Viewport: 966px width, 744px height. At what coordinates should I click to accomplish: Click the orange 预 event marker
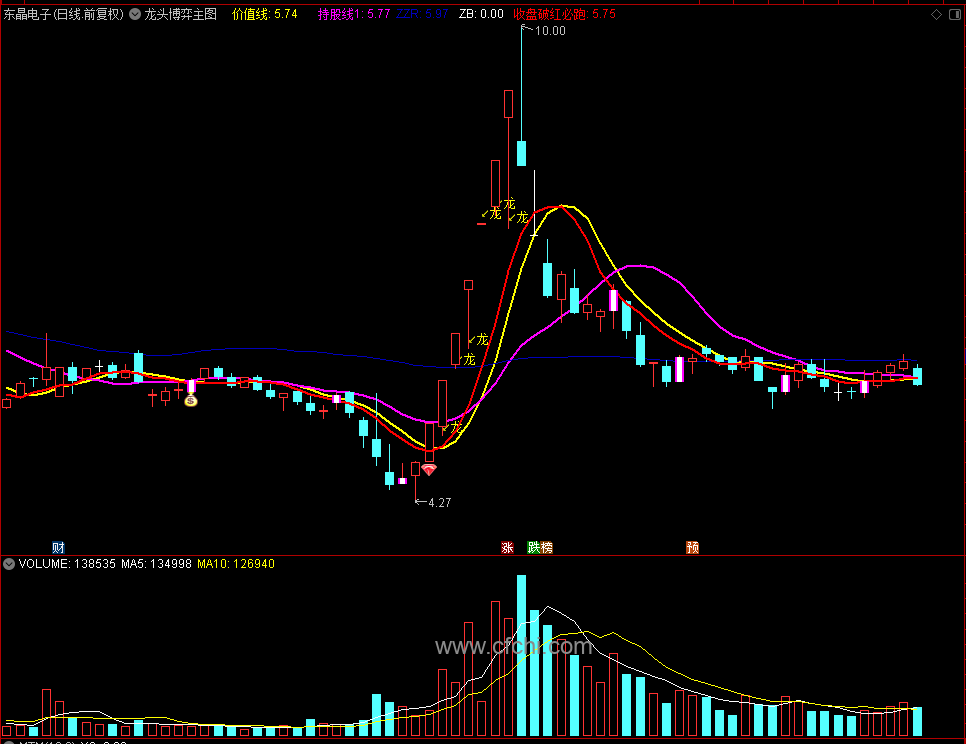(692, 548)
